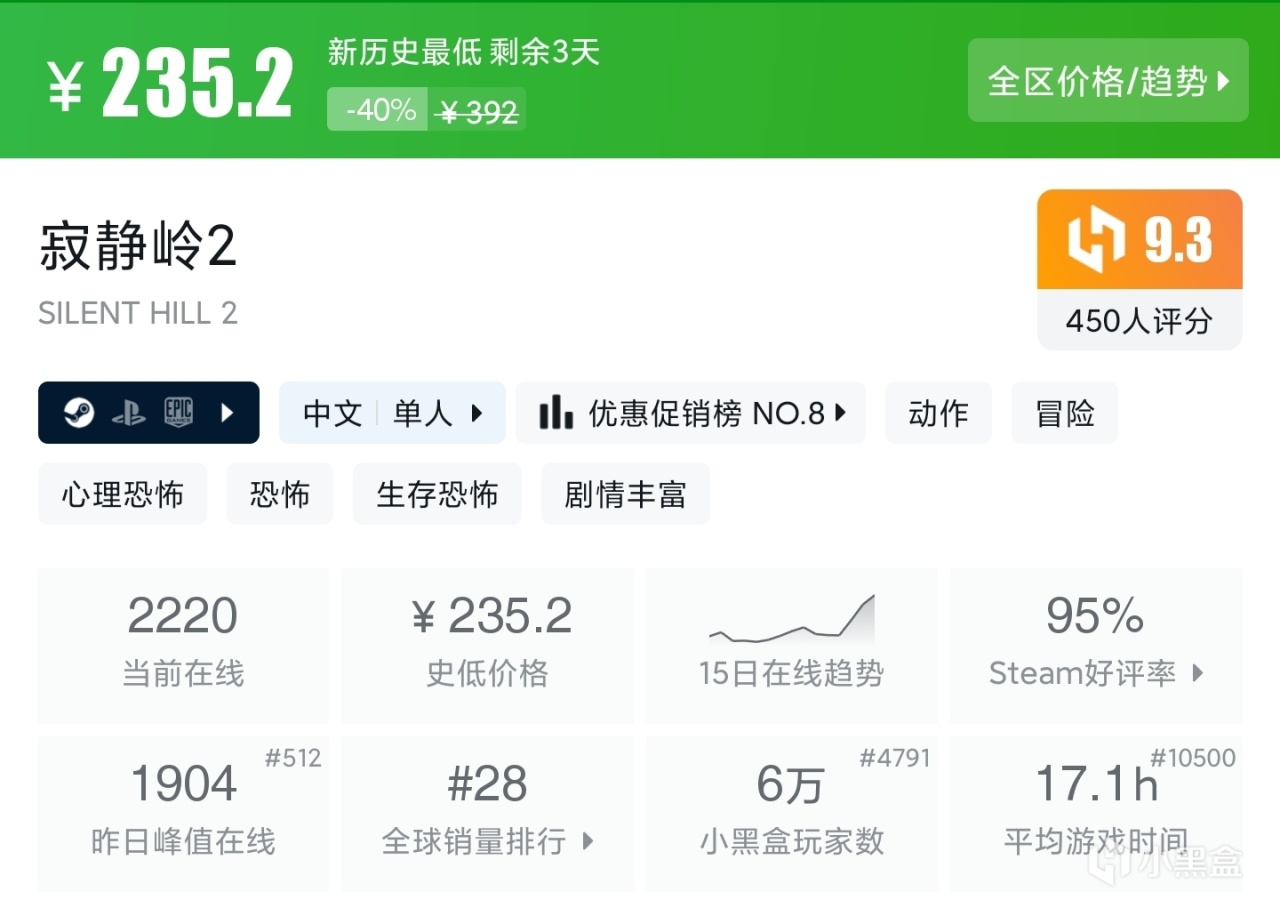Image resolution: width=1280 pixels, height=908 pixels.
Task: Click the Steam platform icon
Action: point(79,413)
